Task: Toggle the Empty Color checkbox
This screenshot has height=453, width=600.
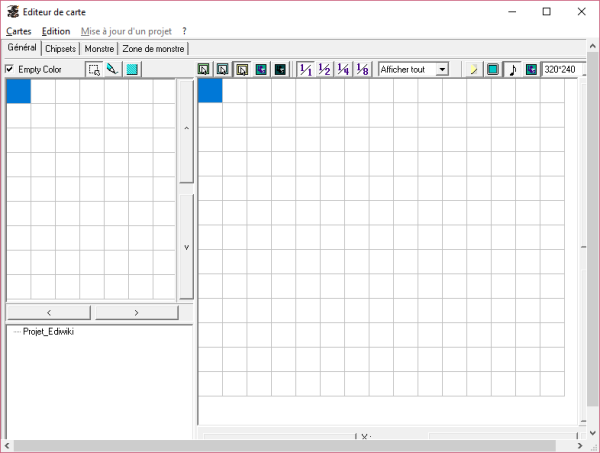Action: (x=10, y=69)
